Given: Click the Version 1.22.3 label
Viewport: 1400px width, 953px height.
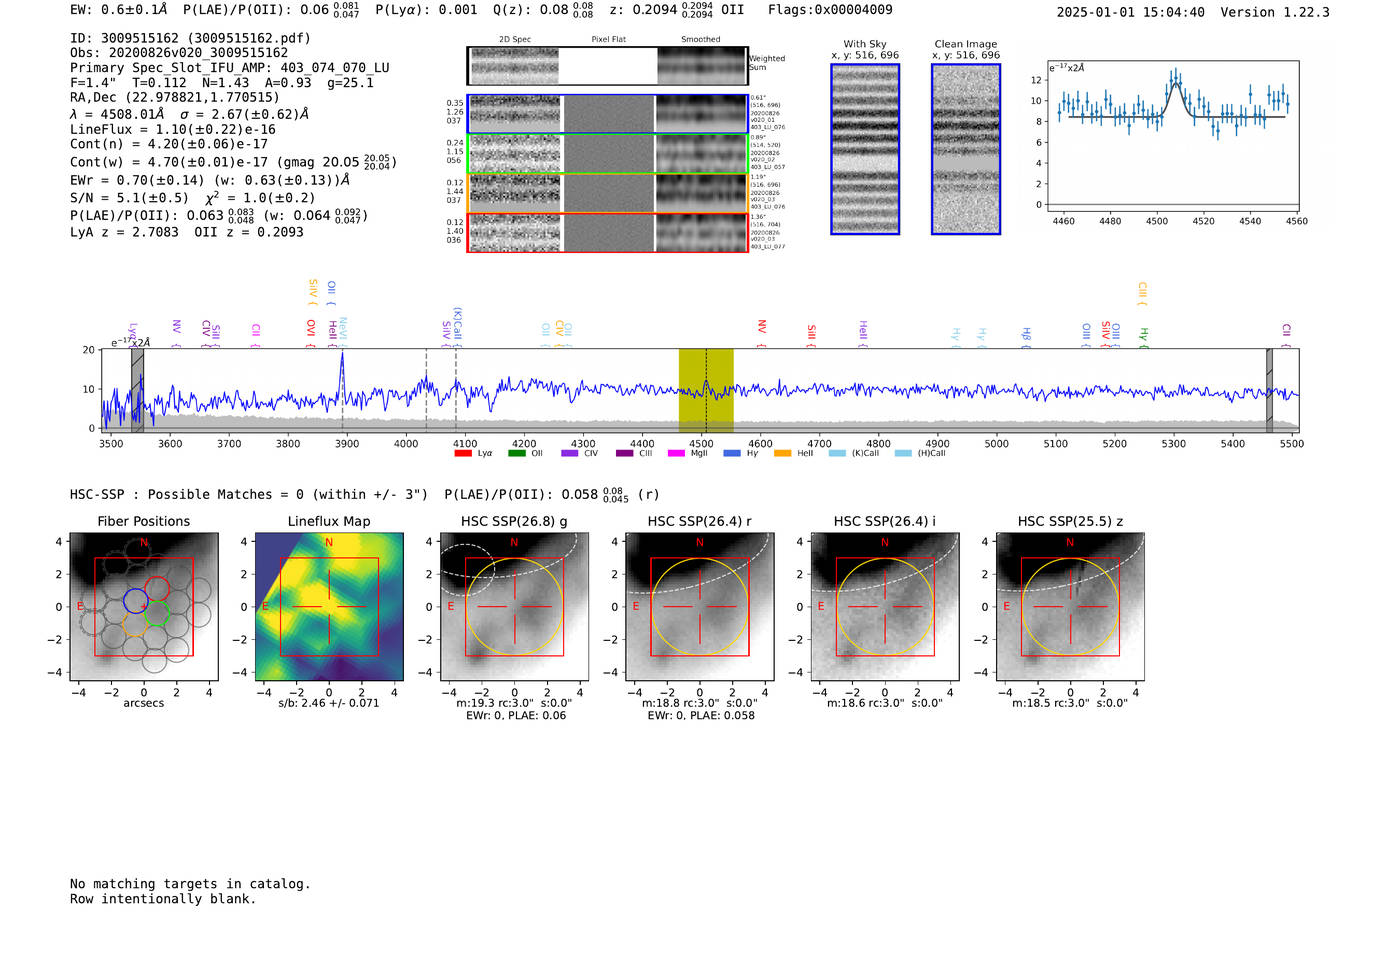Looking at the screenshot, I should tap(1275, 13).
